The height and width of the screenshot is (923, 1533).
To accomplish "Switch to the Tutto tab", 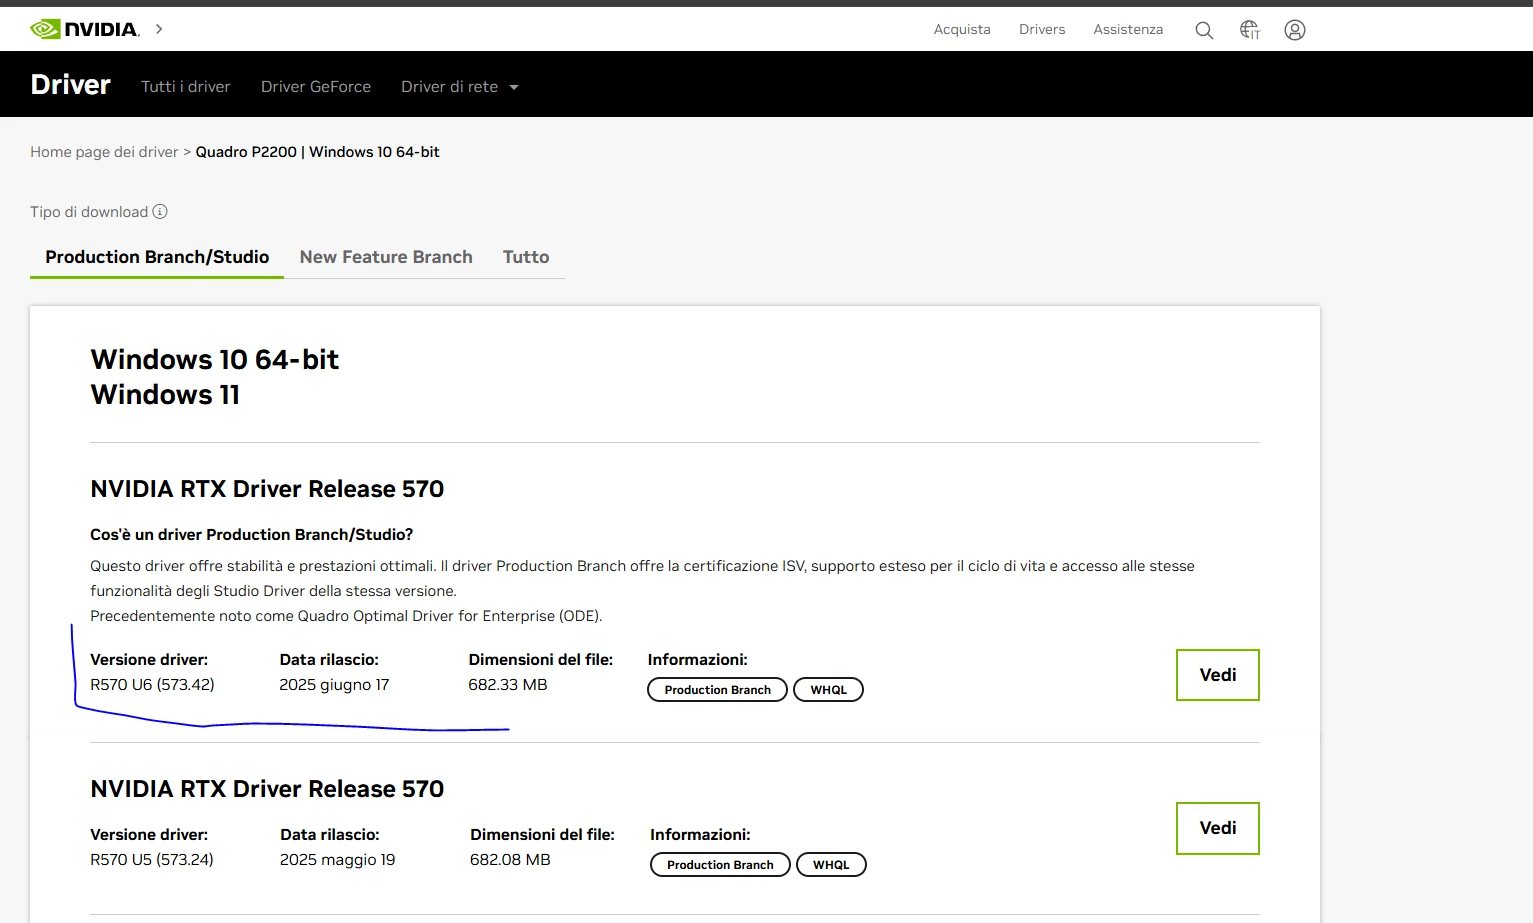I will tap(526, 257).
